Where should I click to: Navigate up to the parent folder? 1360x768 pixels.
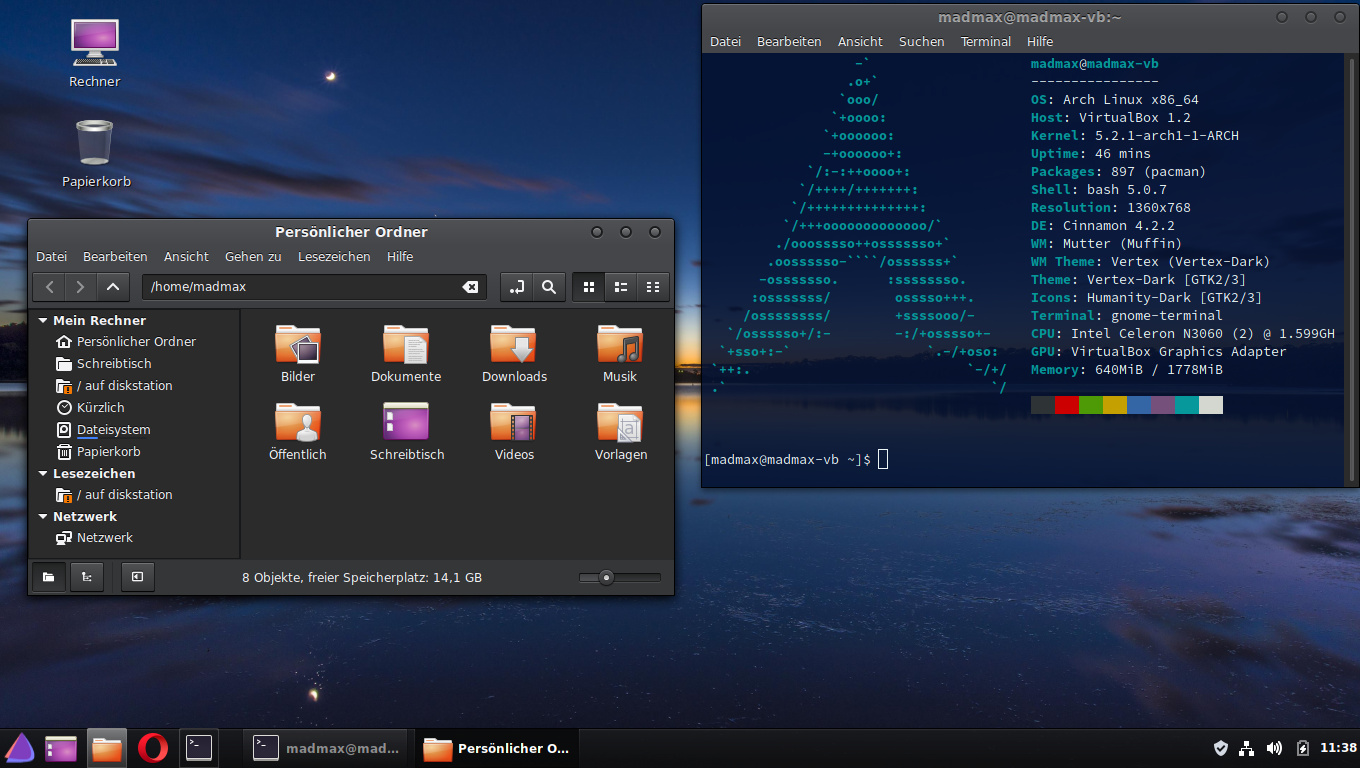[x=112, y=287]
